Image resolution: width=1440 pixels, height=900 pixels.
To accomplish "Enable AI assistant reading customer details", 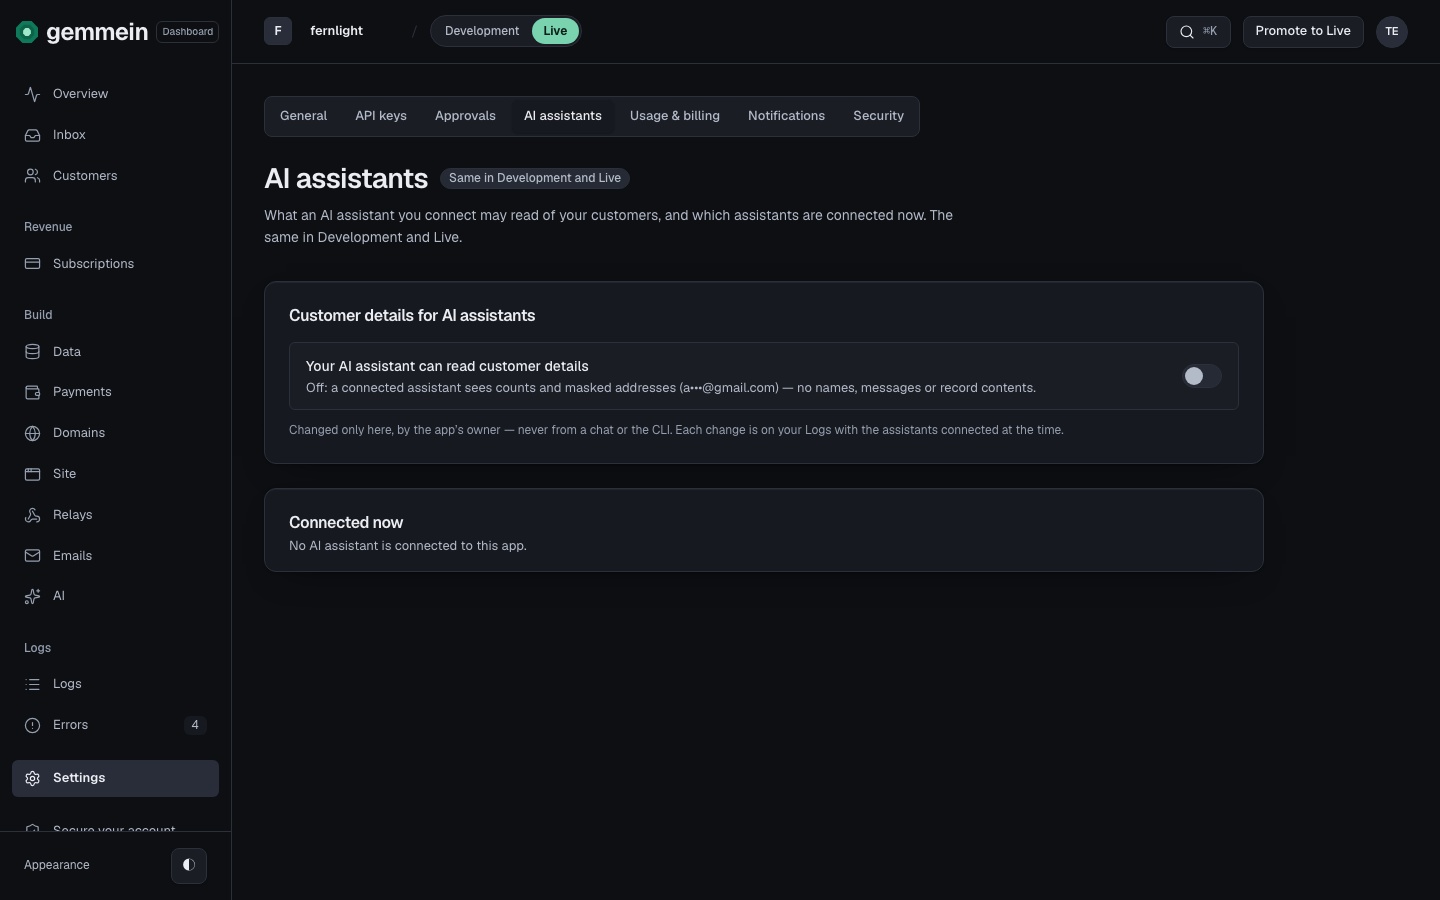I will coord(1201,376).
